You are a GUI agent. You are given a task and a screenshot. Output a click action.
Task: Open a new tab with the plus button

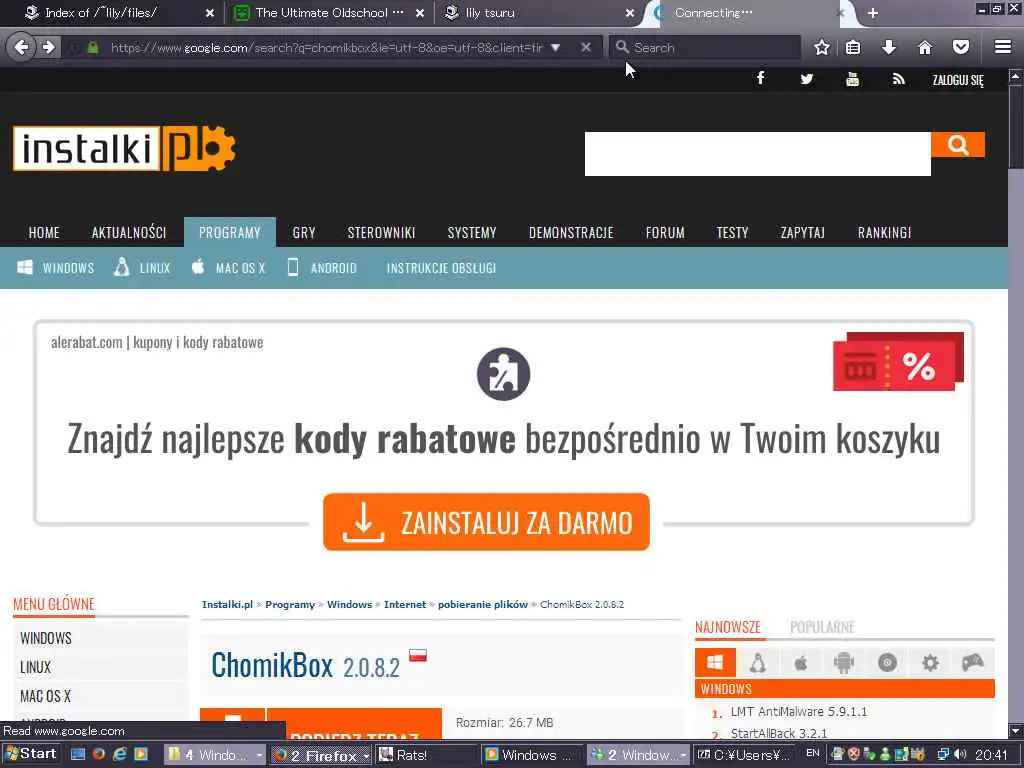click(x=872, y=13)
